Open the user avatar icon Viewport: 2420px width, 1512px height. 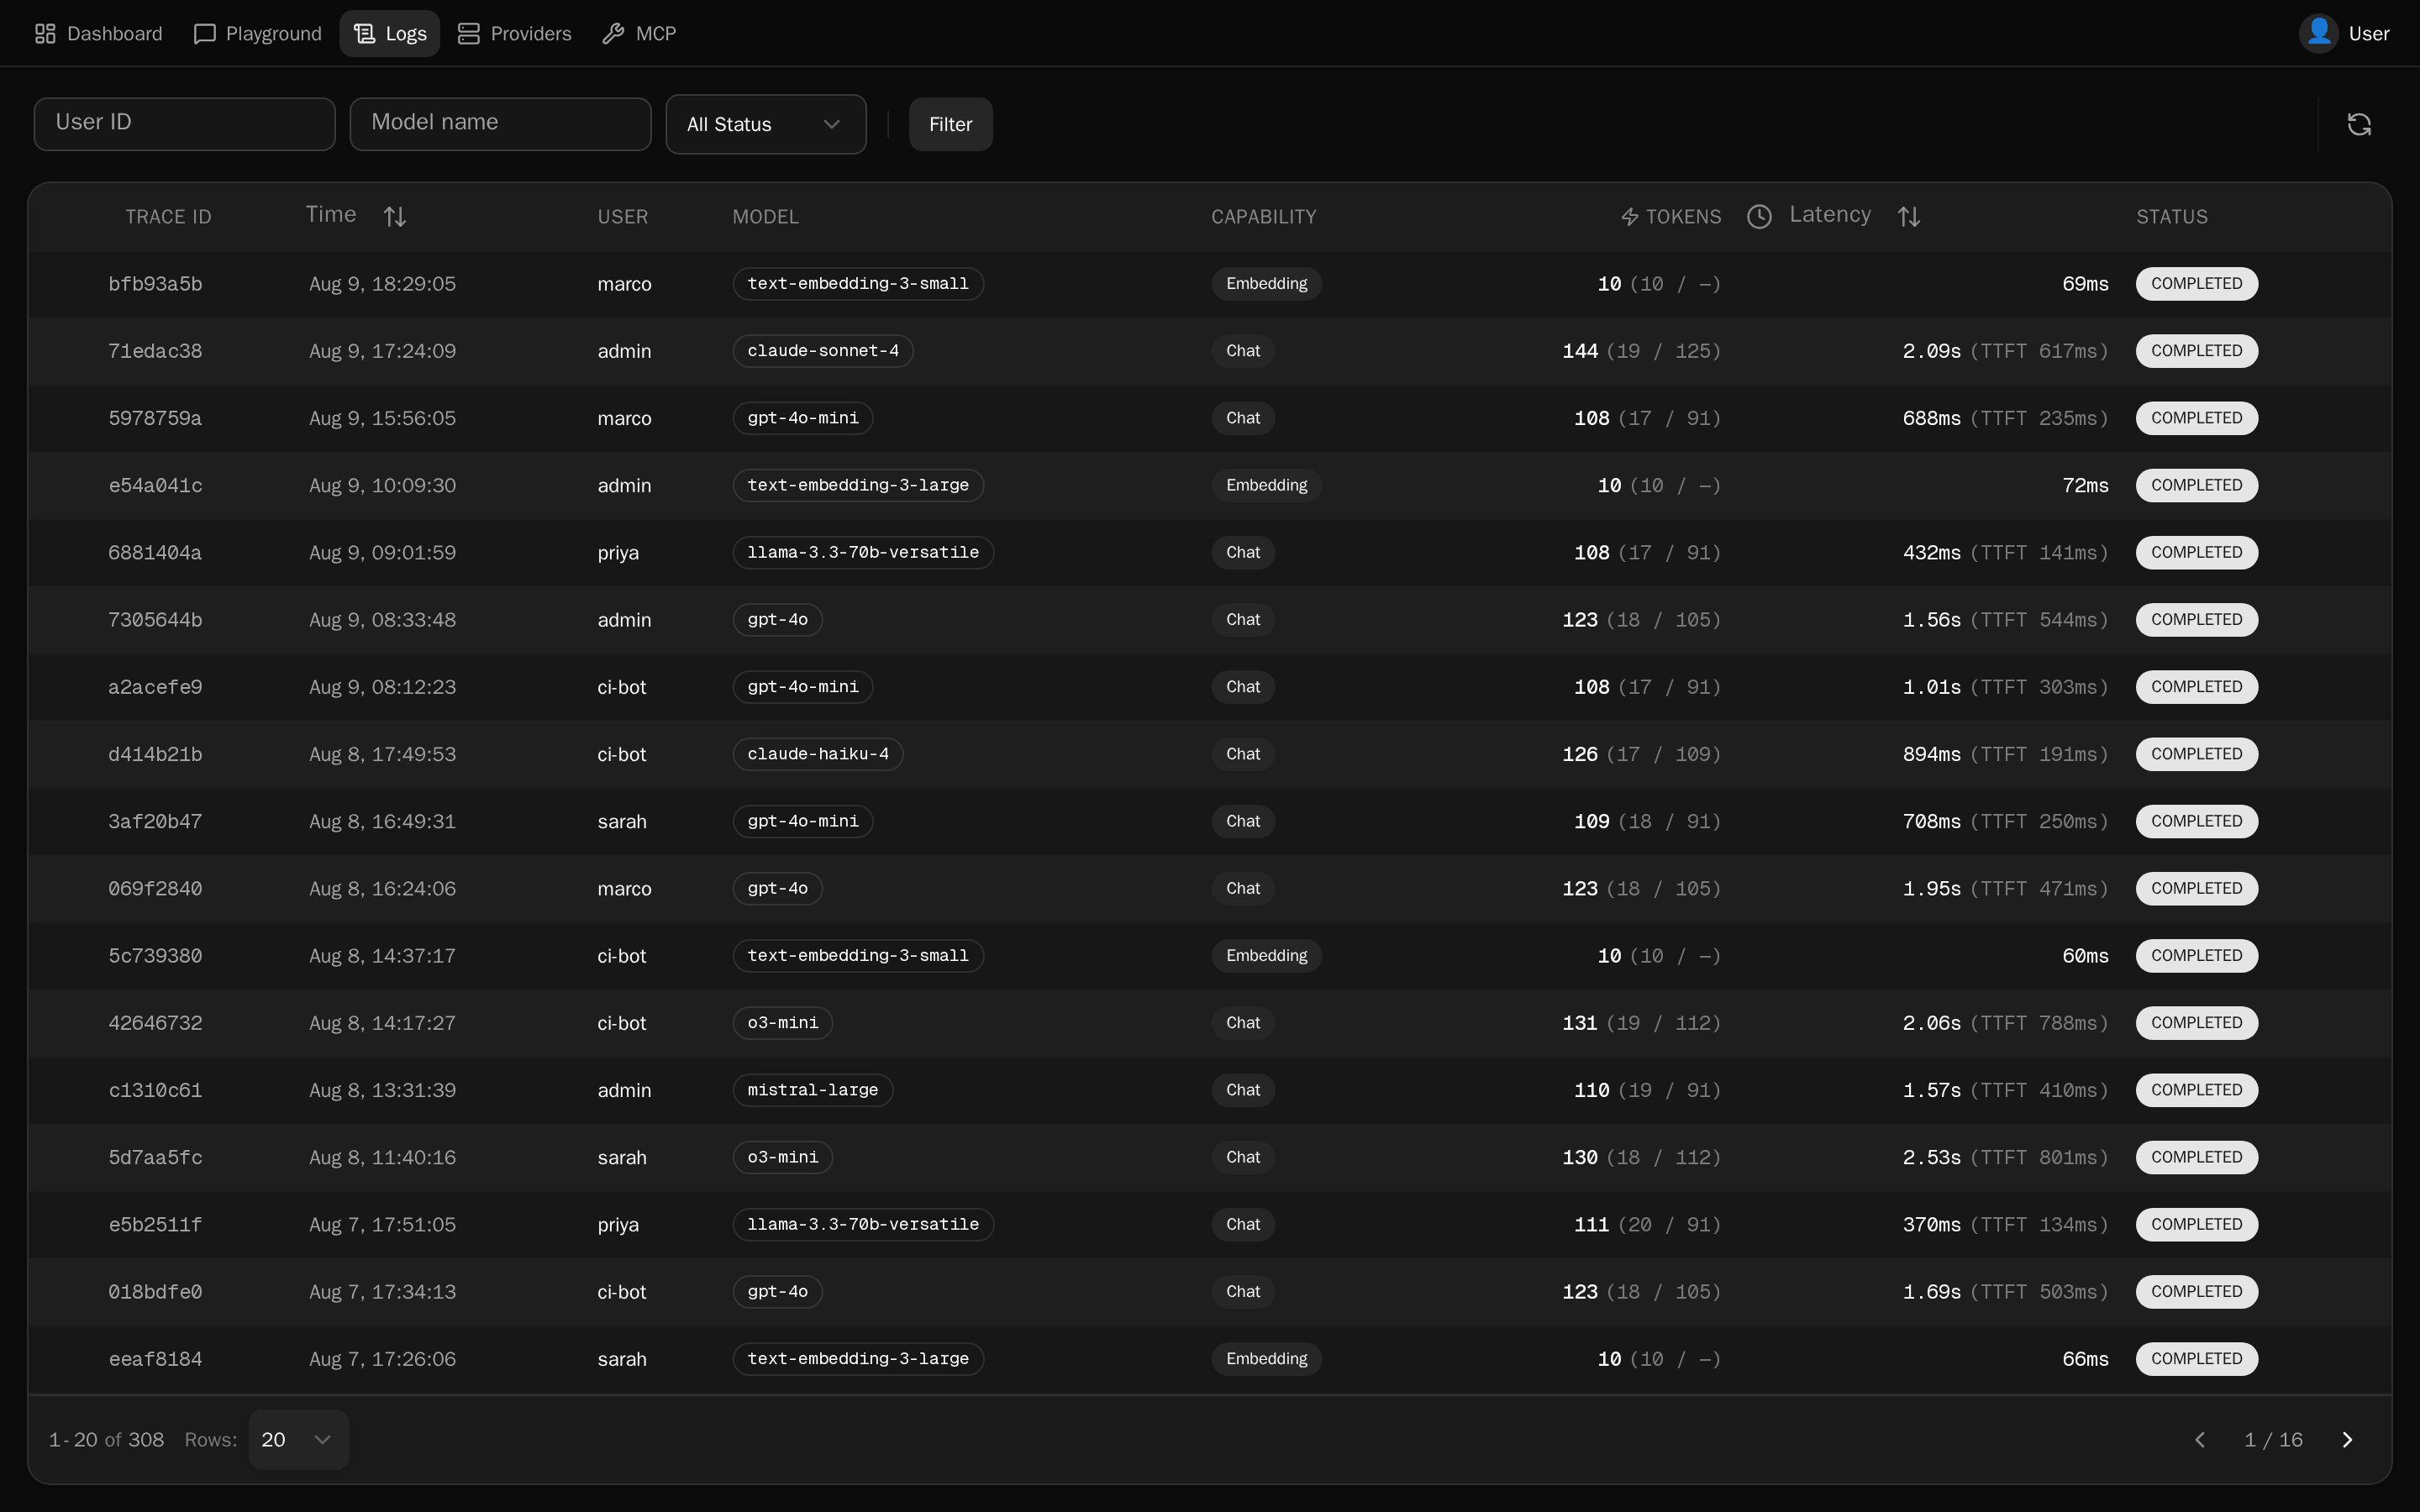2318,33
